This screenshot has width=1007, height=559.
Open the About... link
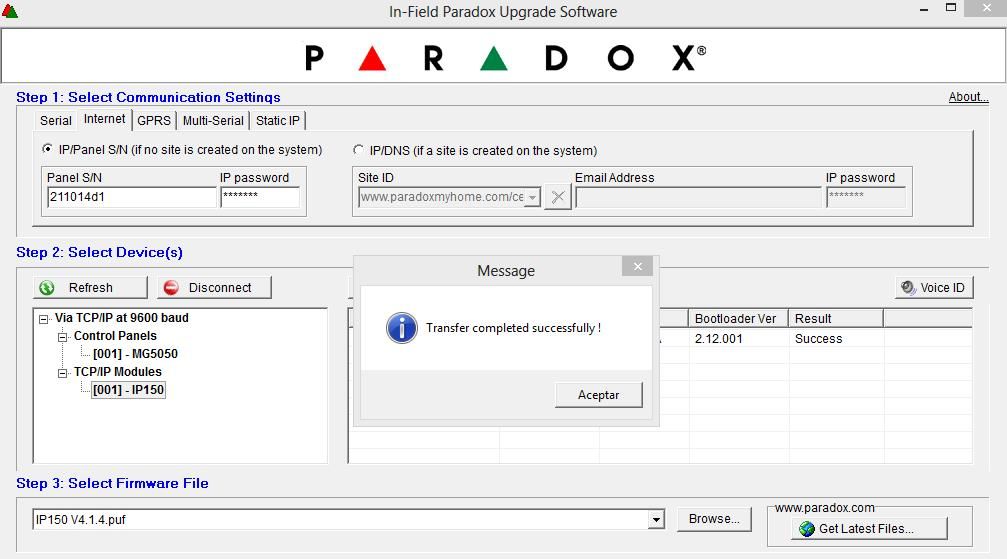coord(968,97)
